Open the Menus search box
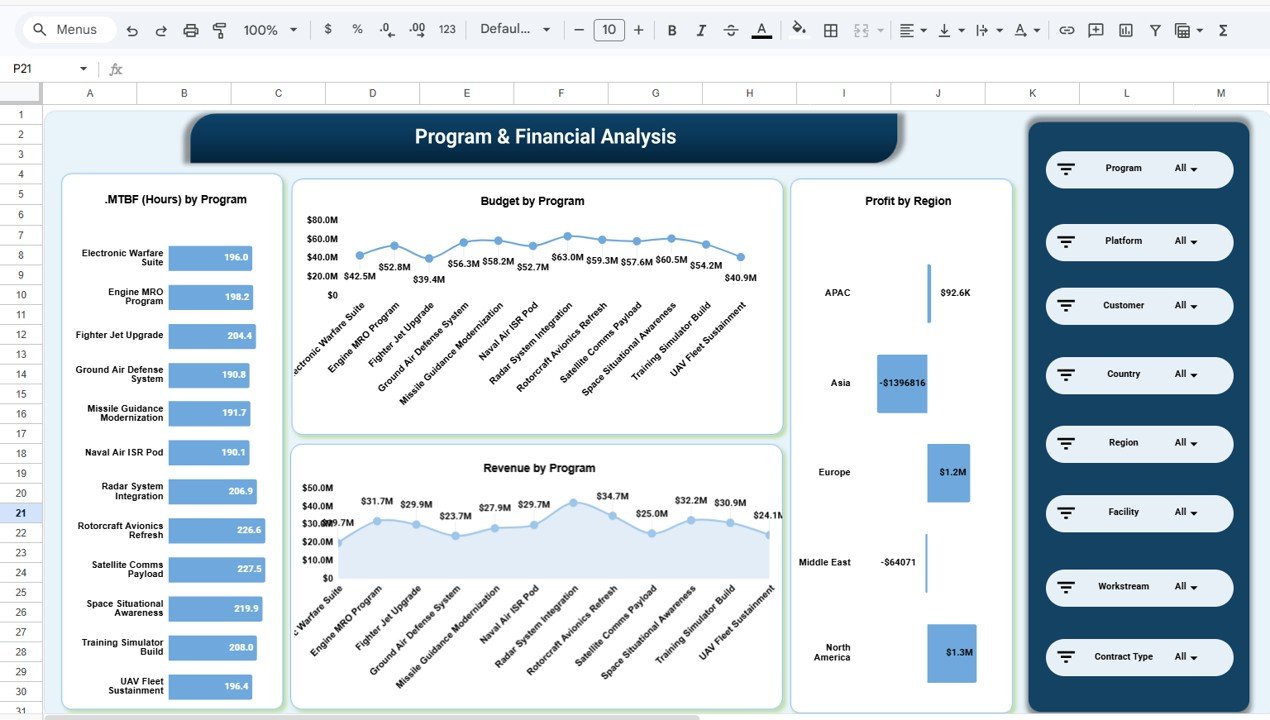1270x720 pixels. point(67,29)
